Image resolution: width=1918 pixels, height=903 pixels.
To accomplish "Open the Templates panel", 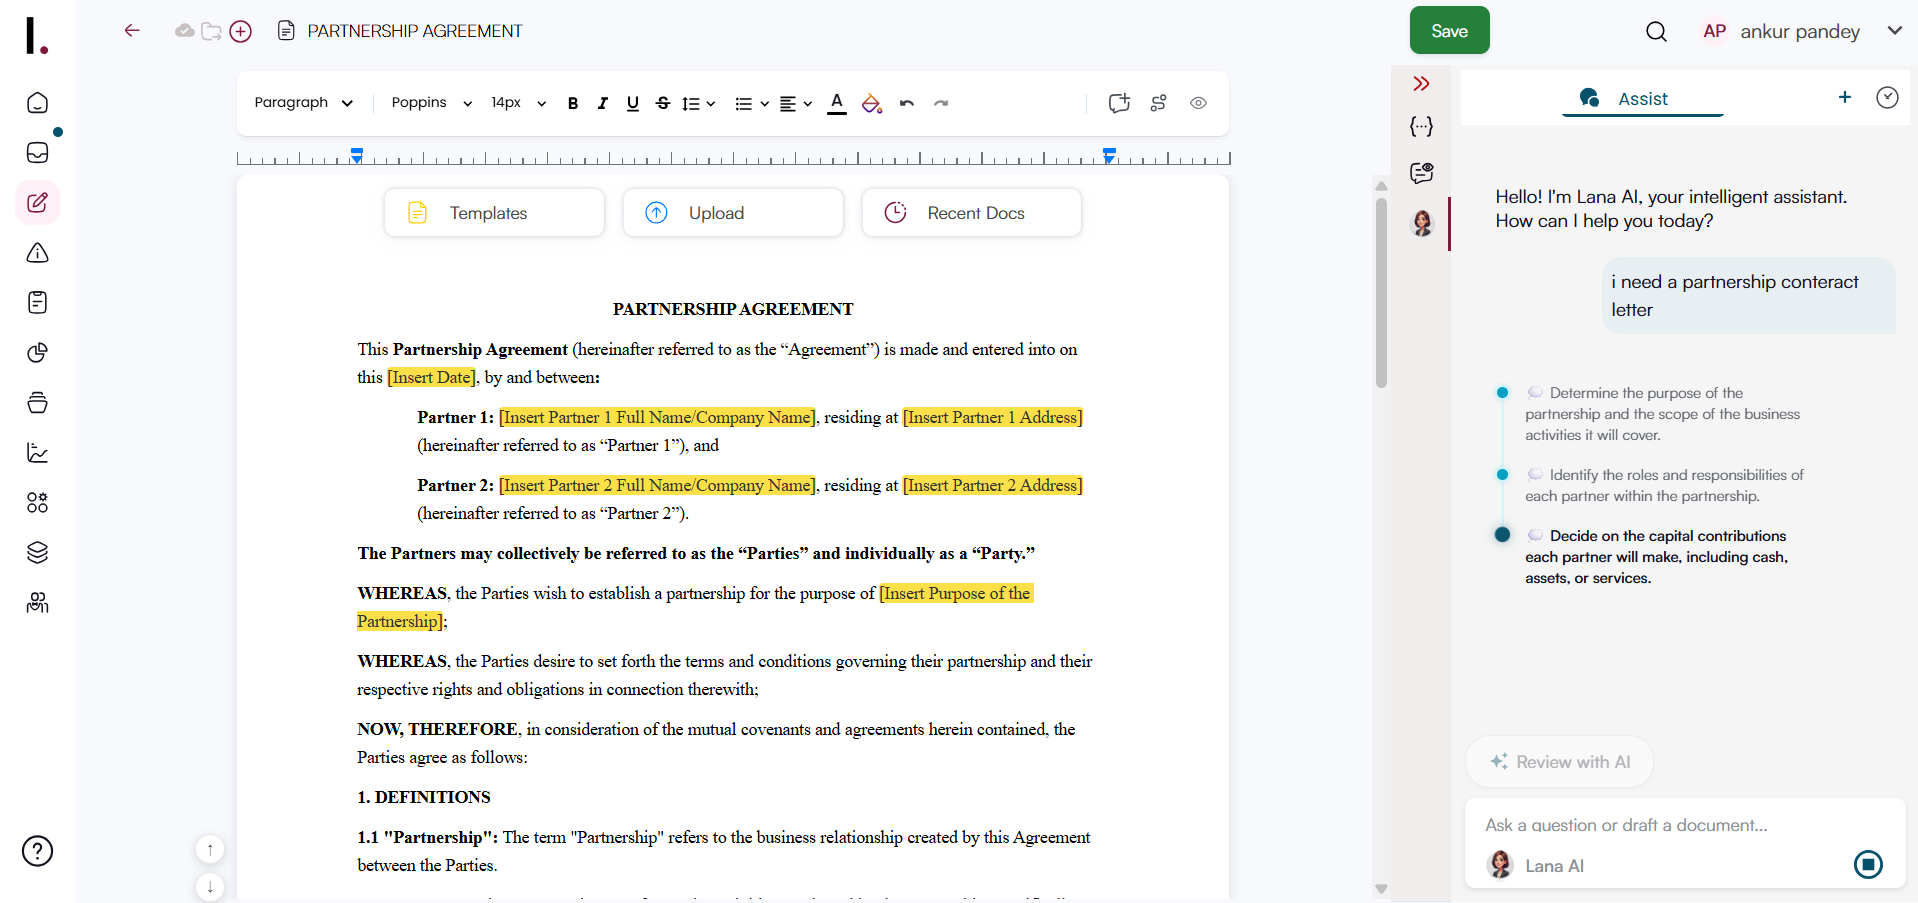I will tap(493, 212).
